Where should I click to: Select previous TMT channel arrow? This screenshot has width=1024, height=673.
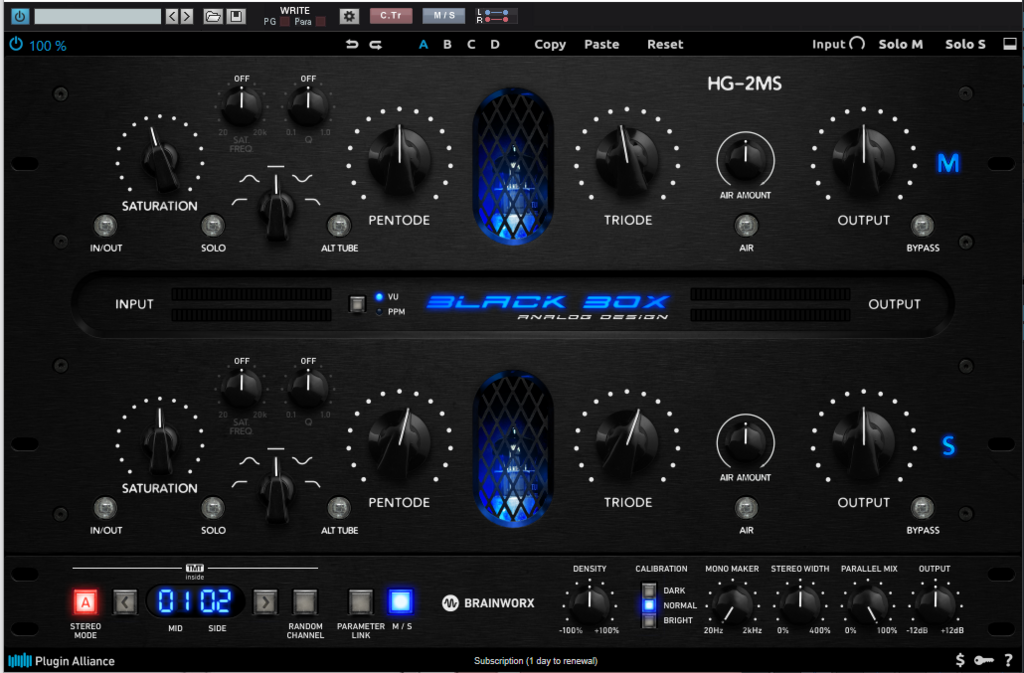pyautogui.click(x=125, y=602)
